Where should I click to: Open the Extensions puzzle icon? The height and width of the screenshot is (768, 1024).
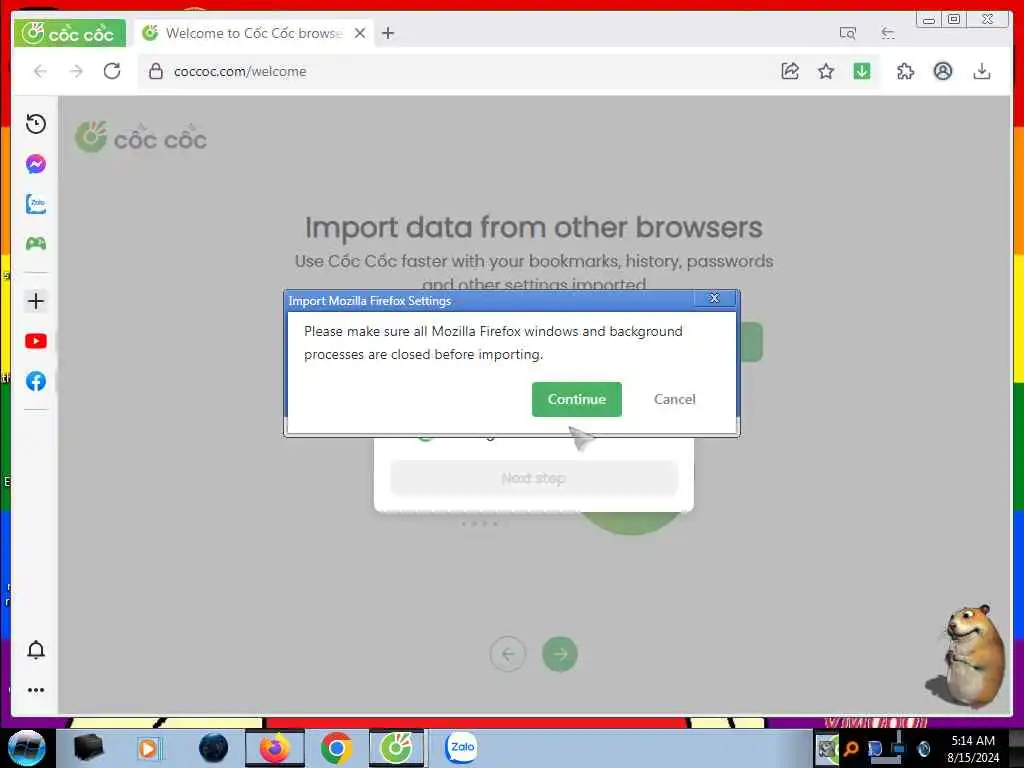[x=905, y=71]
